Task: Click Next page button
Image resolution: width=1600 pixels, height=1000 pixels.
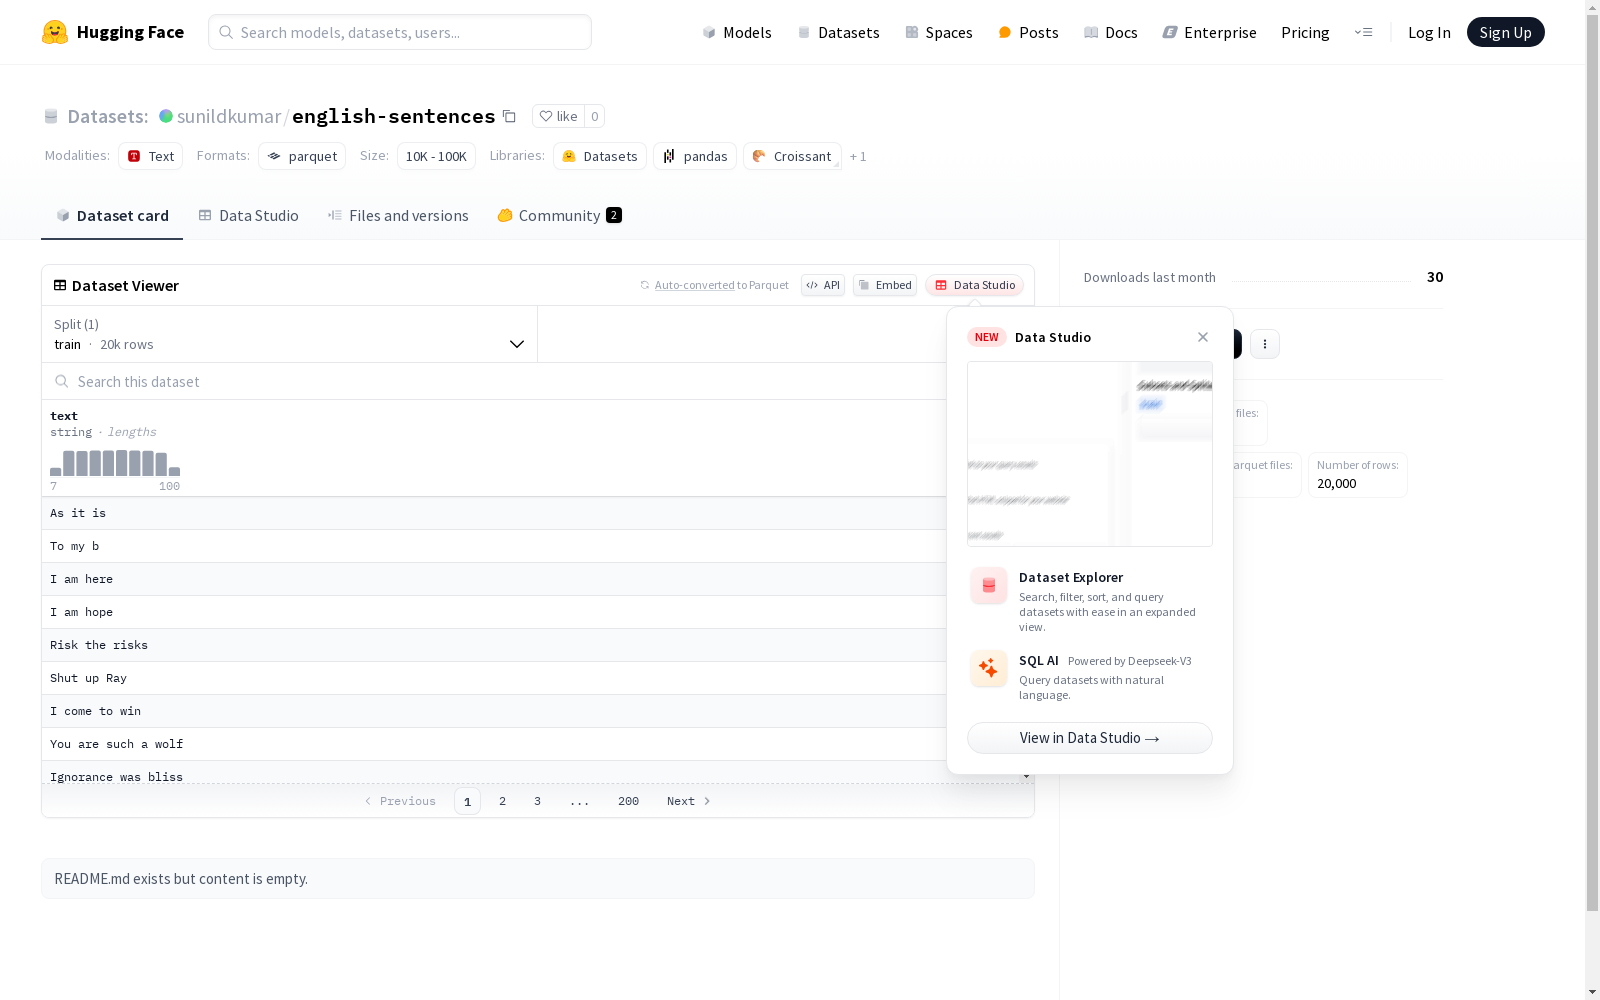Action: point(689,801)
